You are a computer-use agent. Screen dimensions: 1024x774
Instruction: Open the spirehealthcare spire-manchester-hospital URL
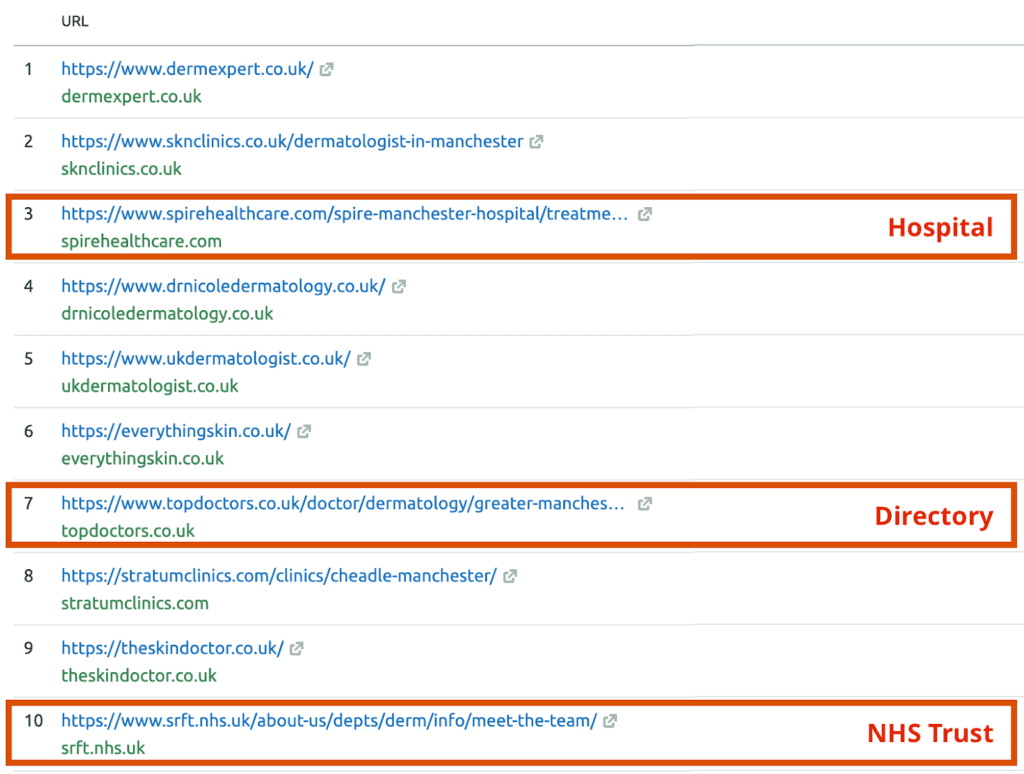point(344,214)
